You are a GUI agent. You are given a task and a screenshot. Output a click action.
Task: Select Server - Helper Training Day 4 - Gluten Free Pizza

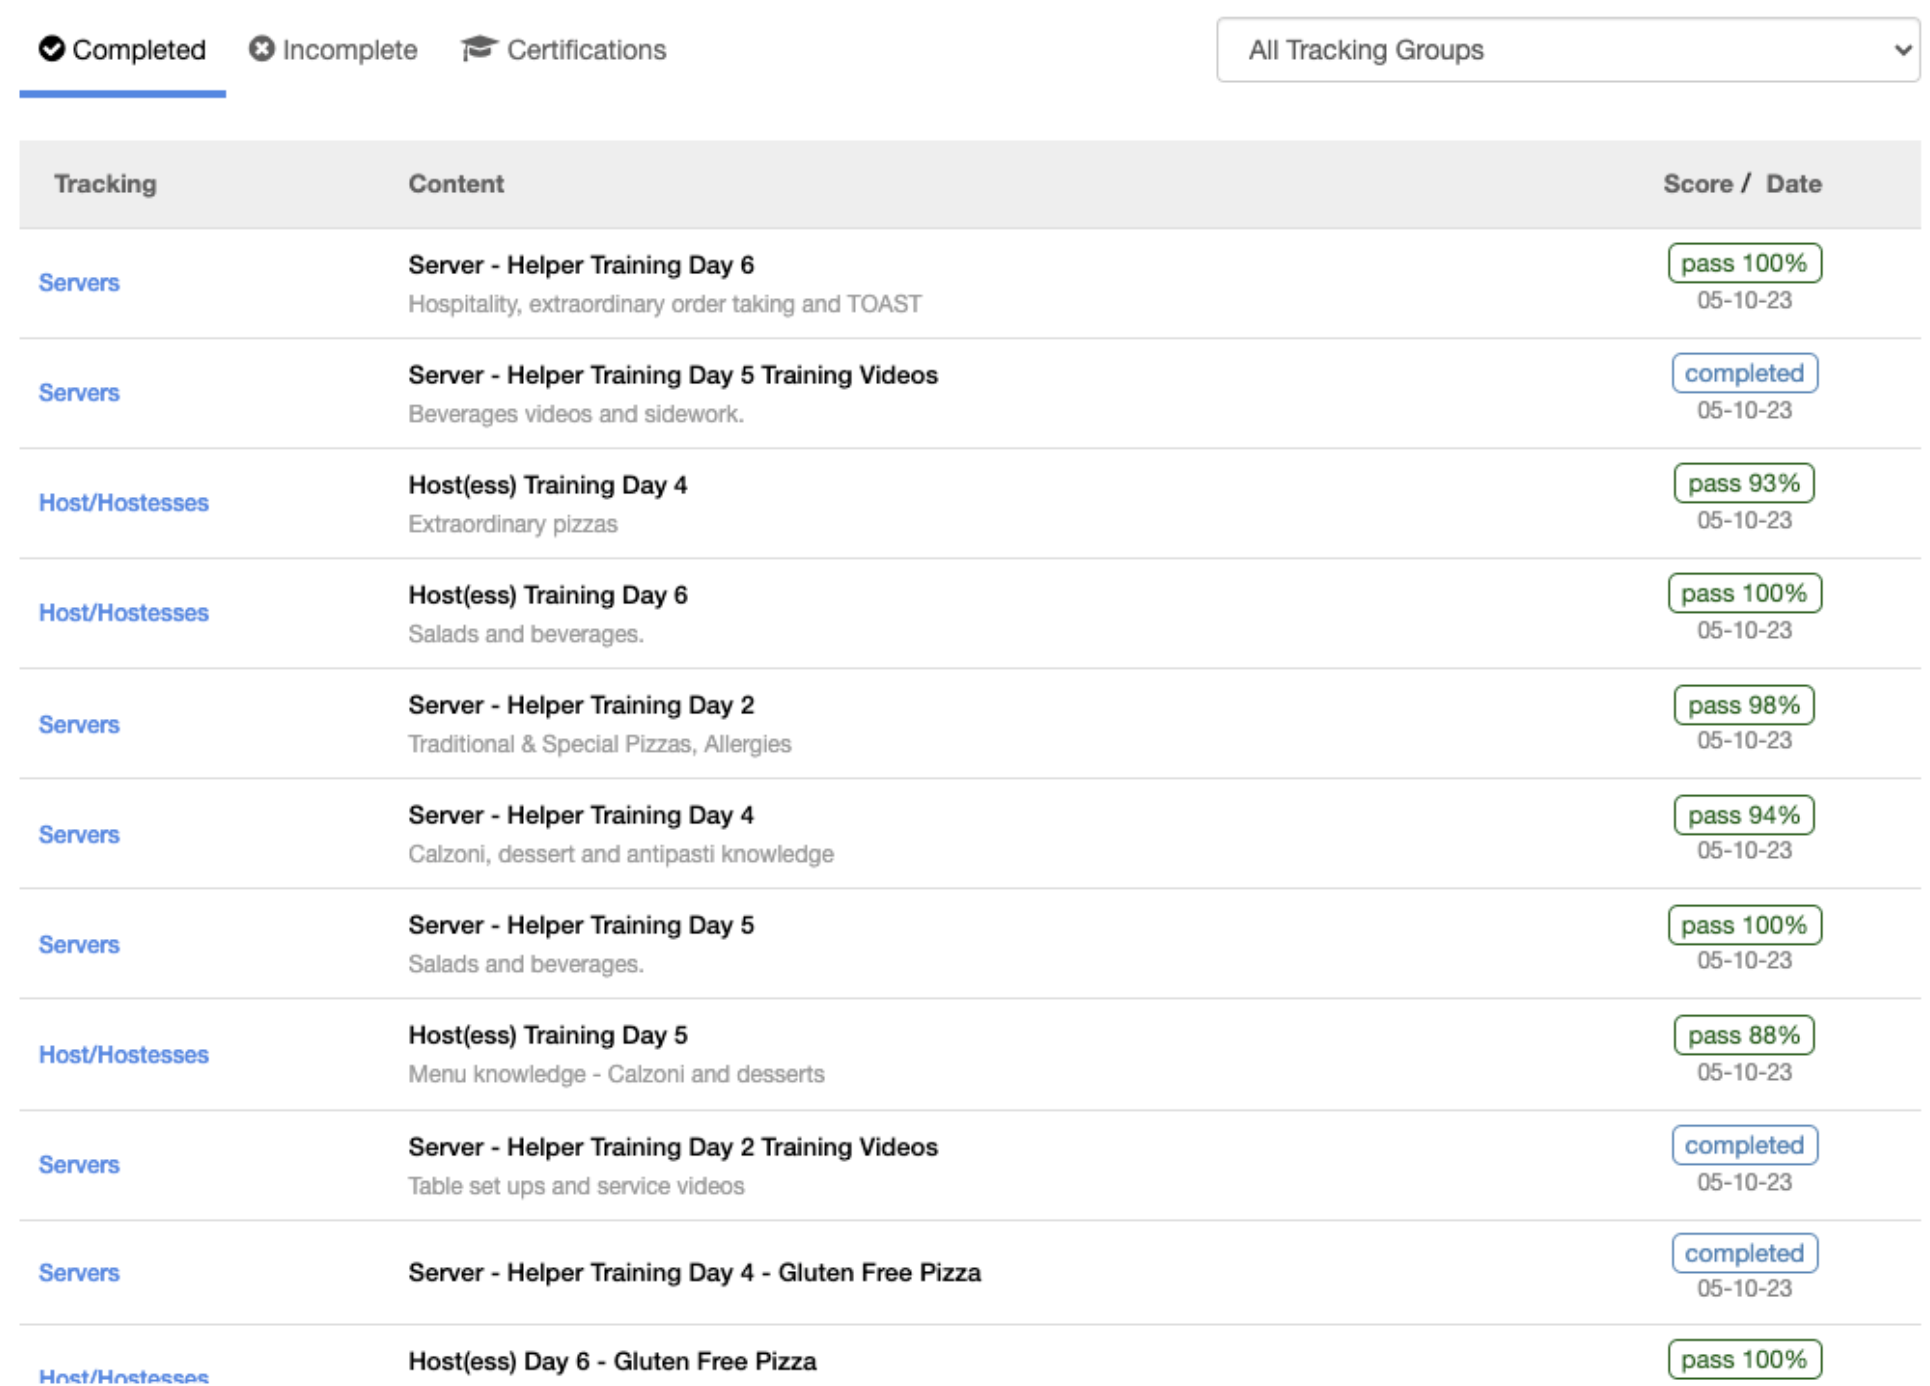pyautogui.click(x=694, y=1273)
